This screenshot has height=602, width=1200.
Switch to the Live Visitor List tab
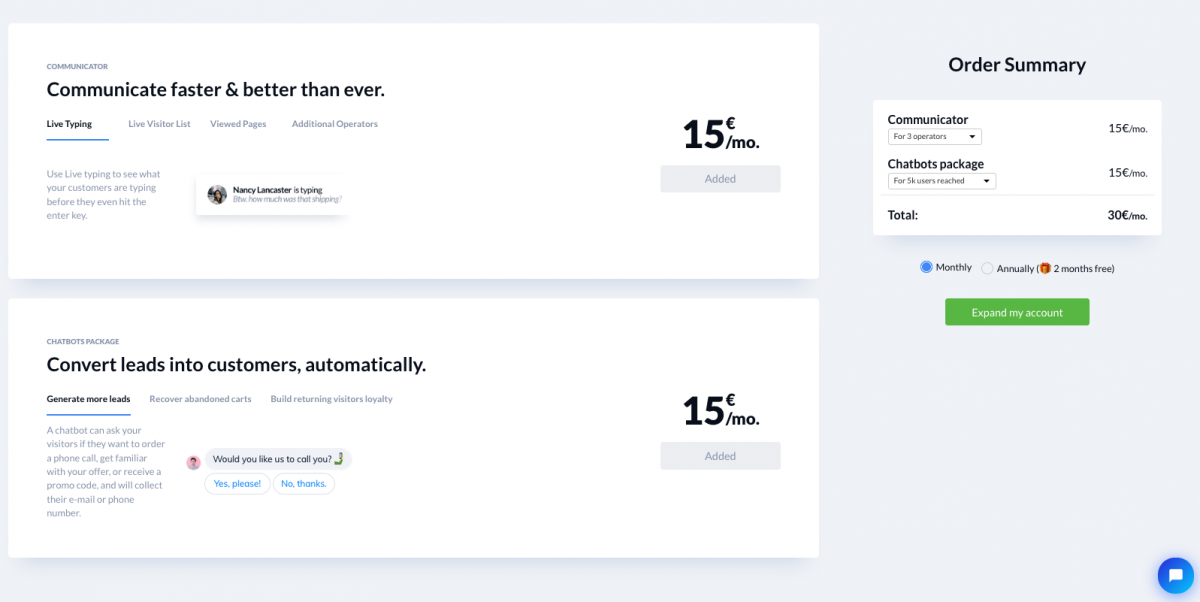click(159, 124)
